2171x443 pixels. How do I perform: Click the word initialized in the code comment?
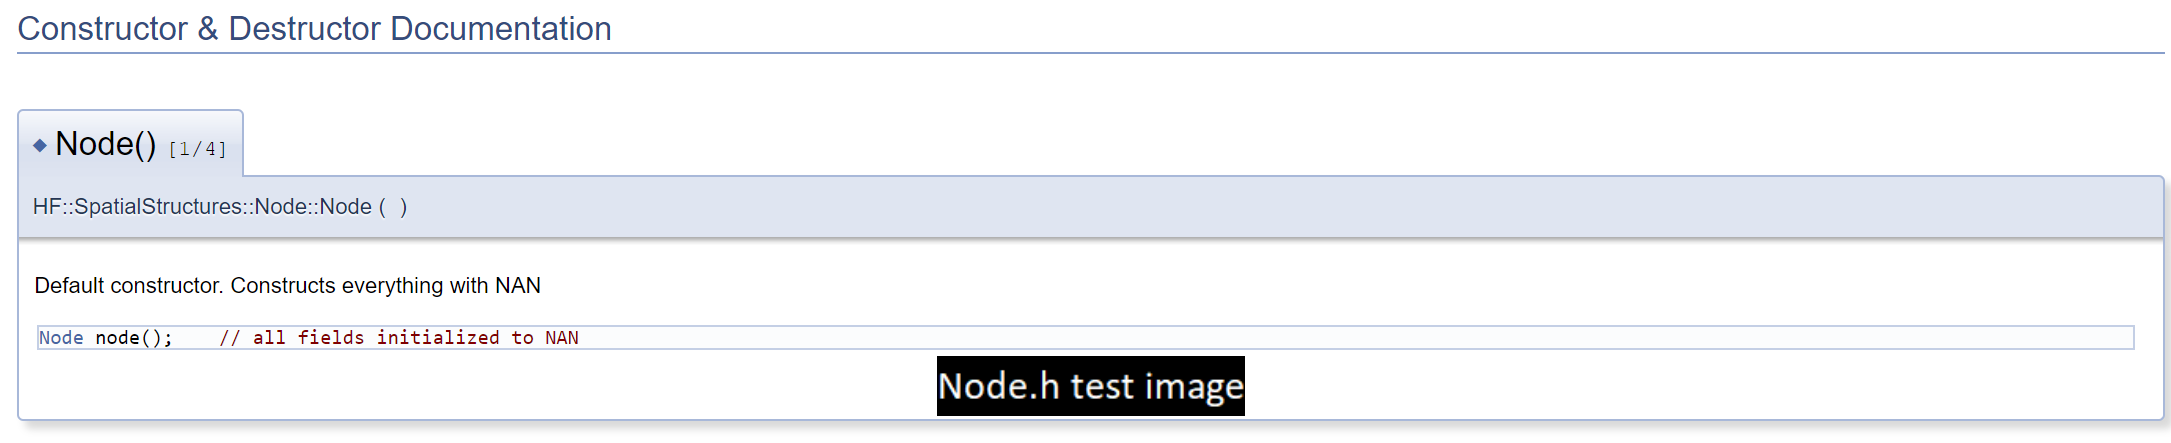point(438,338)
